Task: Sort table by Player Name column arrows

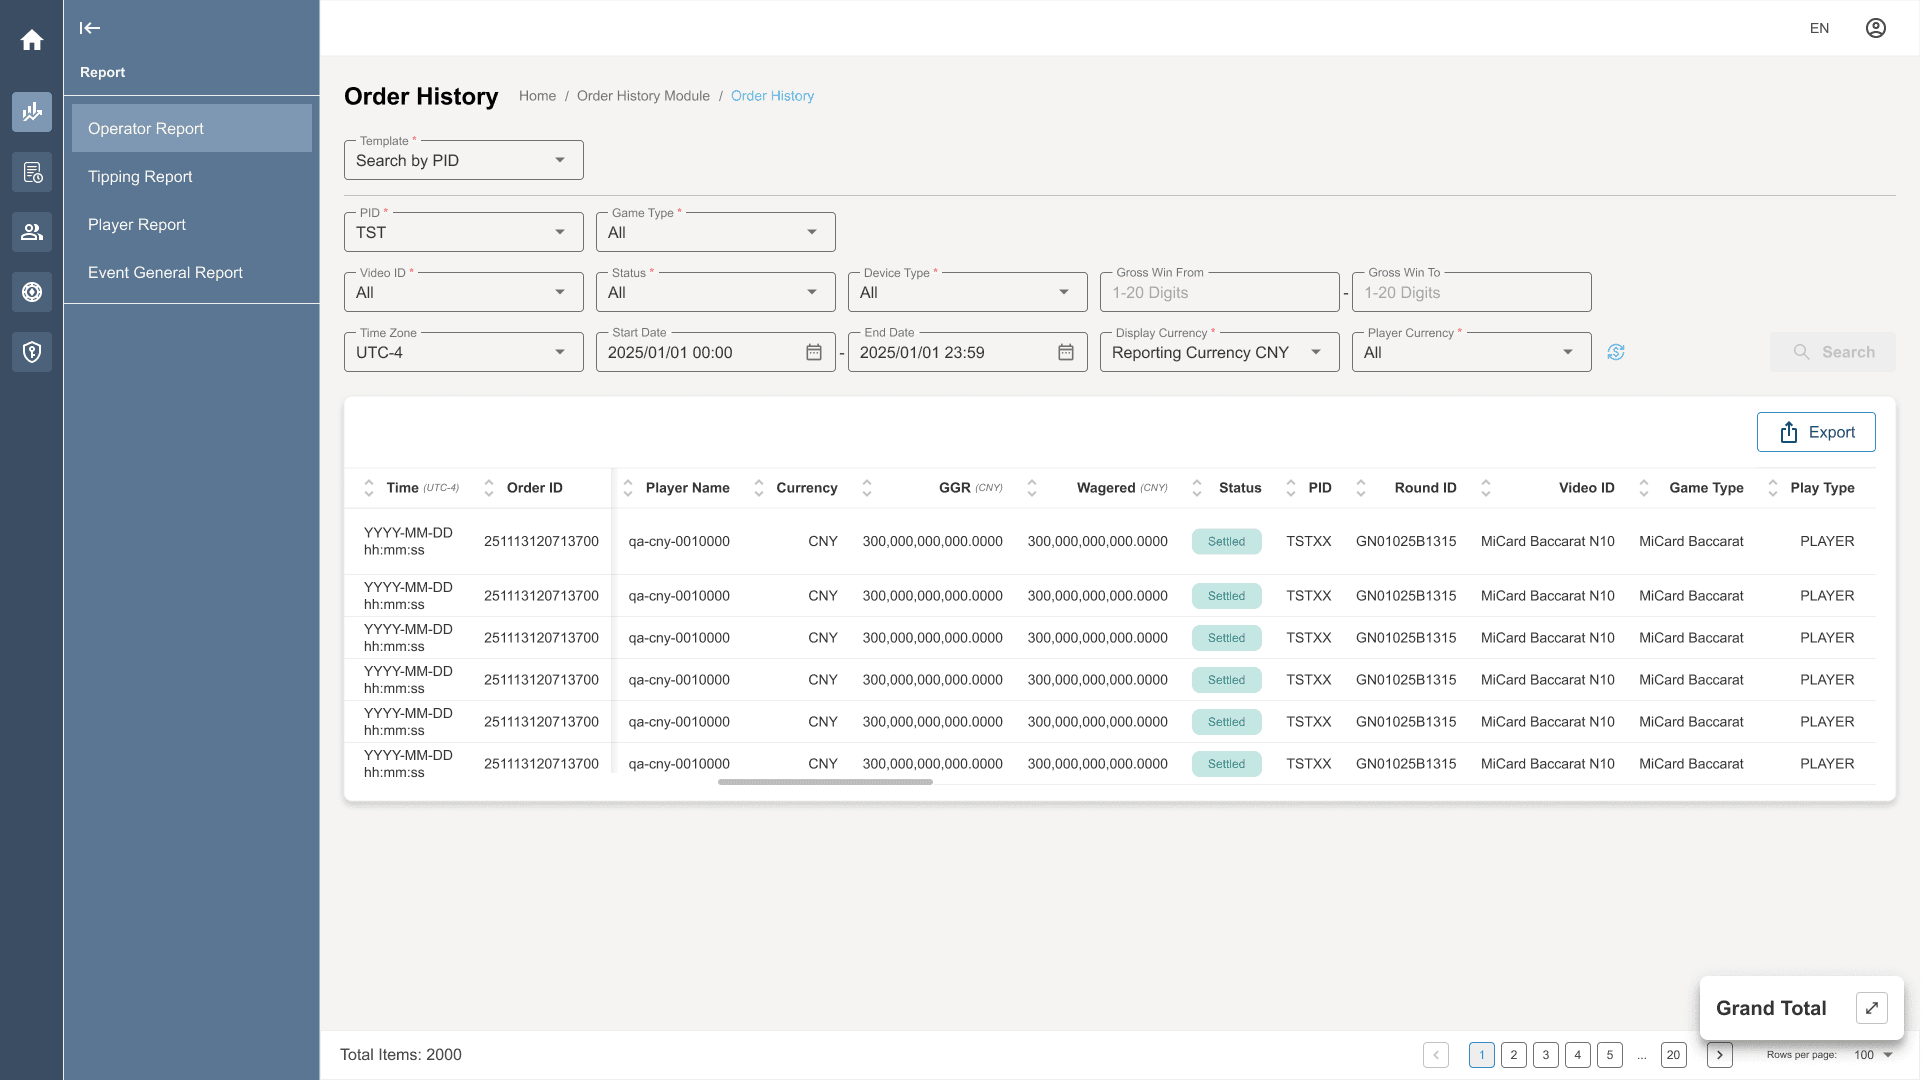Action: [628, 488]
